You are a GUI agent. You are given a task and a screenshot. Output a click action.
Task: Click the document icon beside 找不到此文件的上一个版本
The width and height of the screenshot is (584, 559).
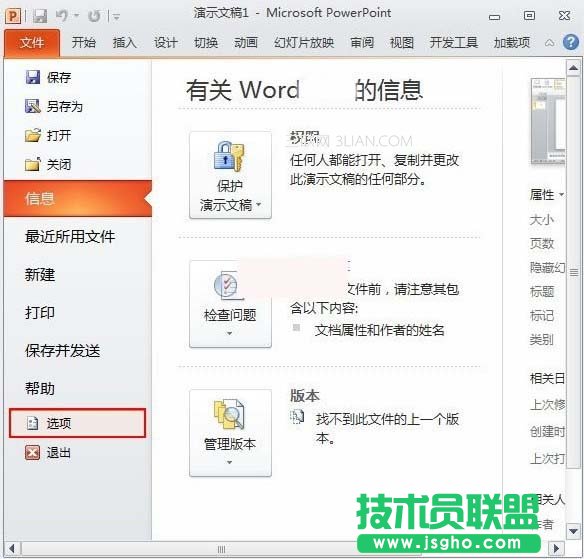click(x=297, y=417)
